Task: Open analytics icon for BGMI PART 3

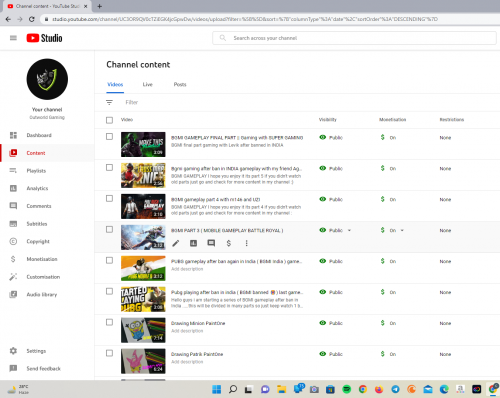Action: click(193, 243)
